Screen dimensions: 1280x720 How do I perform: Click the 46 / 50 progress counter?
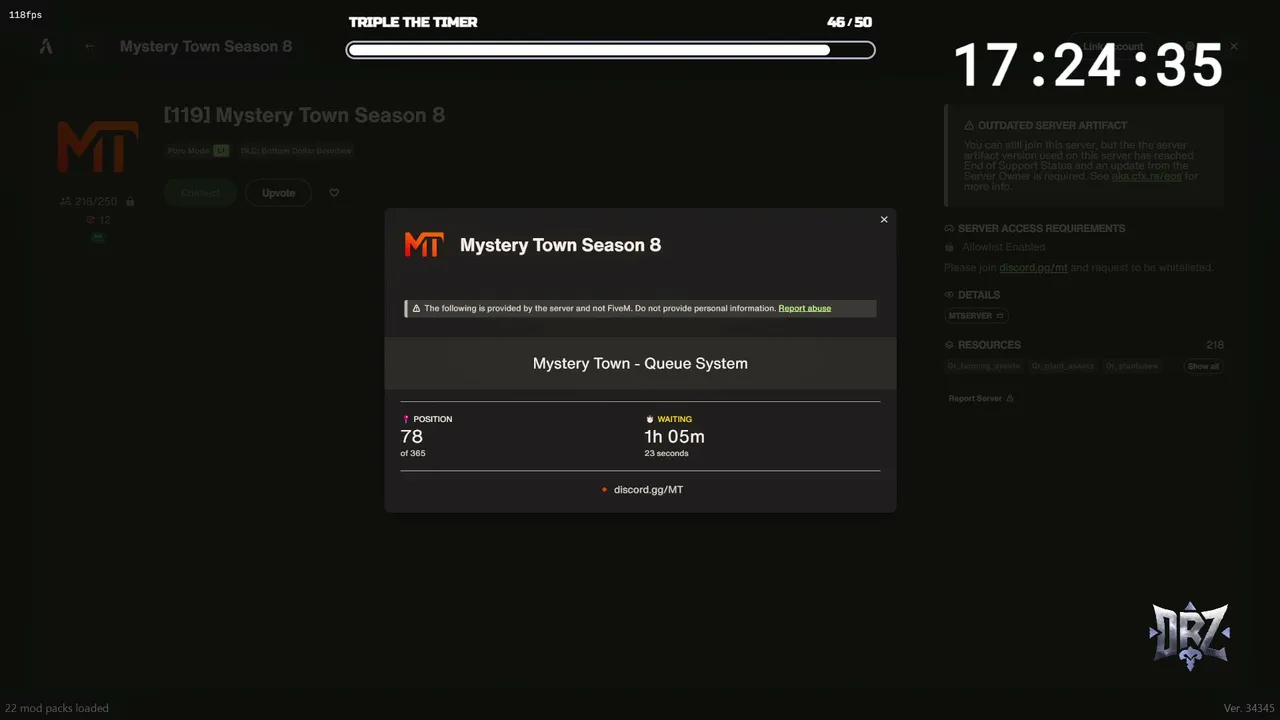click(849, 22)
